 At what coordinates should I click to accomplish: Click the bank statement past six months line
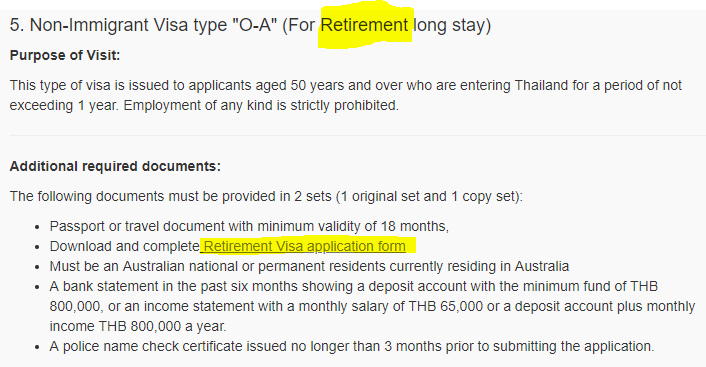[354, 286]
